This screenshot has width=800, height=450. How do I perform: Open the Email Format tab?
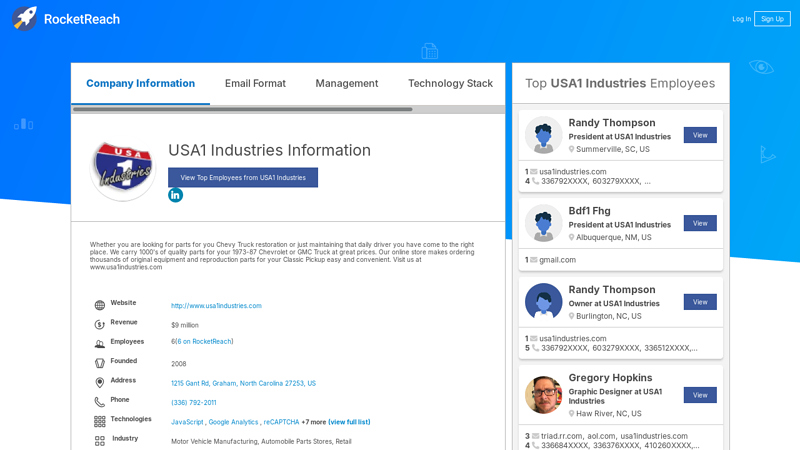click(x=255, y=83)
